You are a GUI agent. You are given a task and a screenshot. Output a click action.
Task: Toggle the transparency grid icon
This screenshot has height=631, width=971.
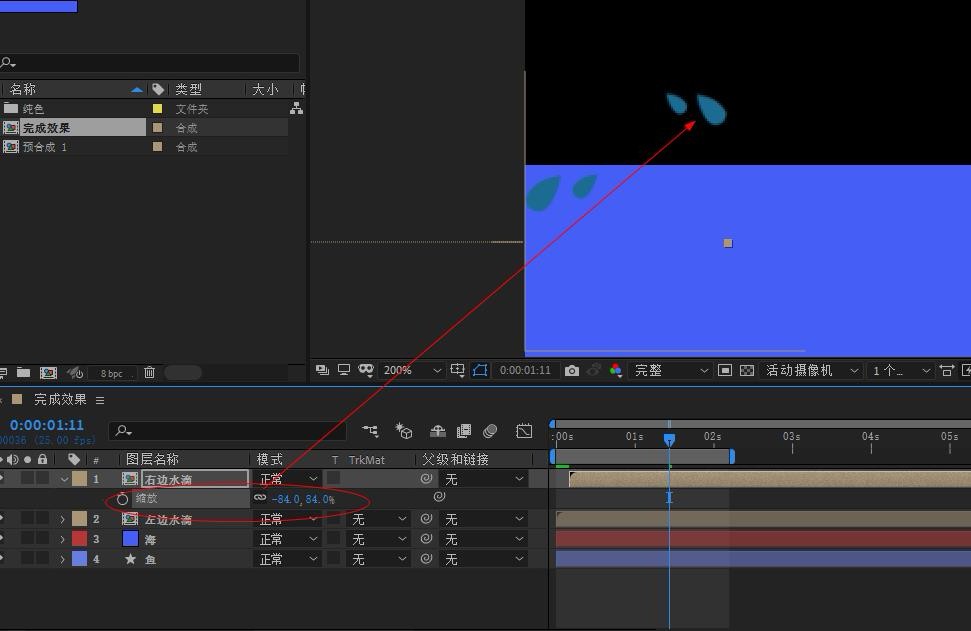(747, 370)
